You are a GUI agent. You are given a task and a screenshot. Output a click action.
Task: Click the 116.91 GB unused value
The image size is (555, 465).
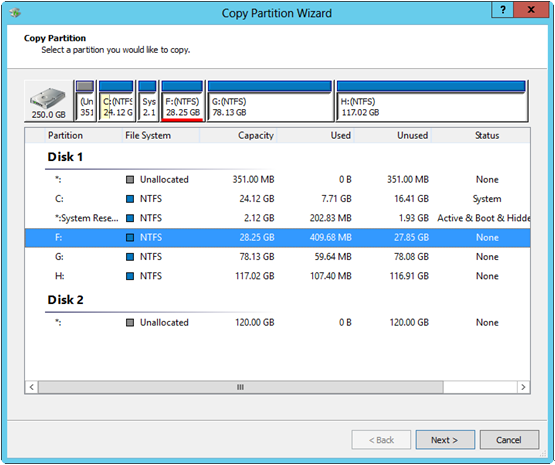pos(409,276)
